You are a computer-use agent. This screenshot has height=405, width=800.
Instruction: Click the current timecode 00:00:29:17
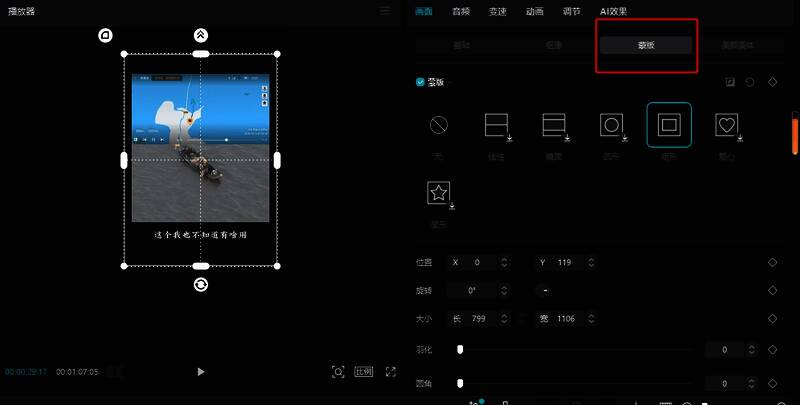pos(26,372)
